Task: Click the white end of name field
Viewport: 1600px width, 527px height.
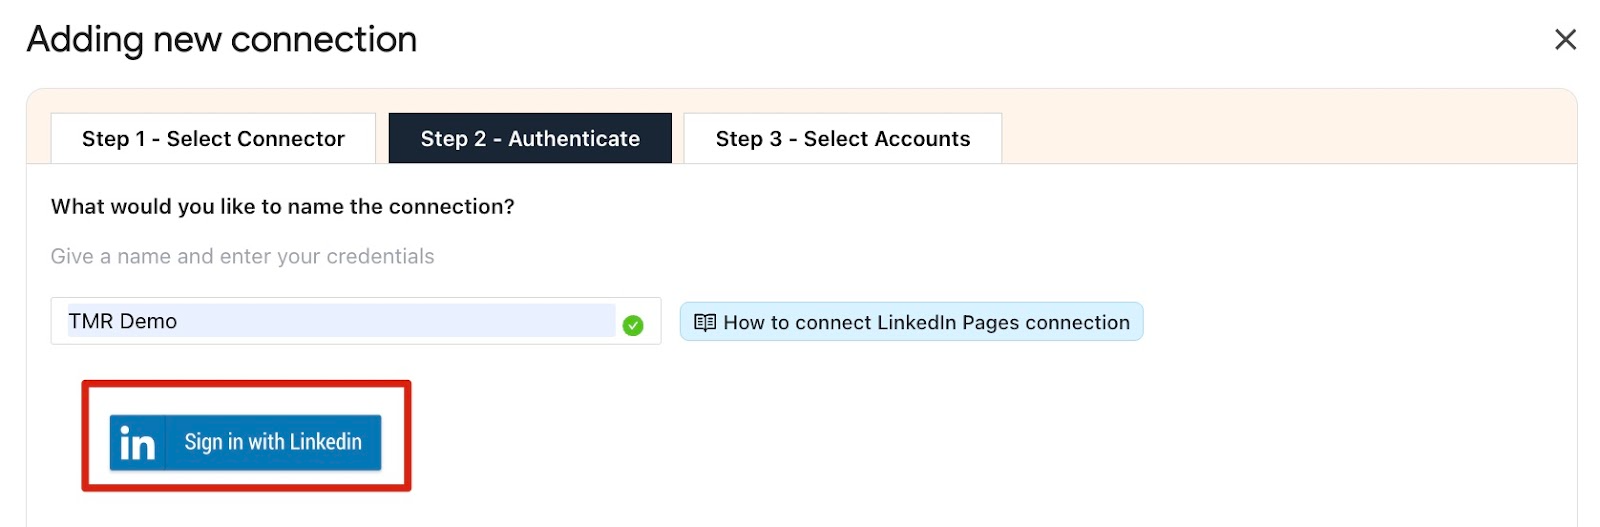Action: click(652, 321)
